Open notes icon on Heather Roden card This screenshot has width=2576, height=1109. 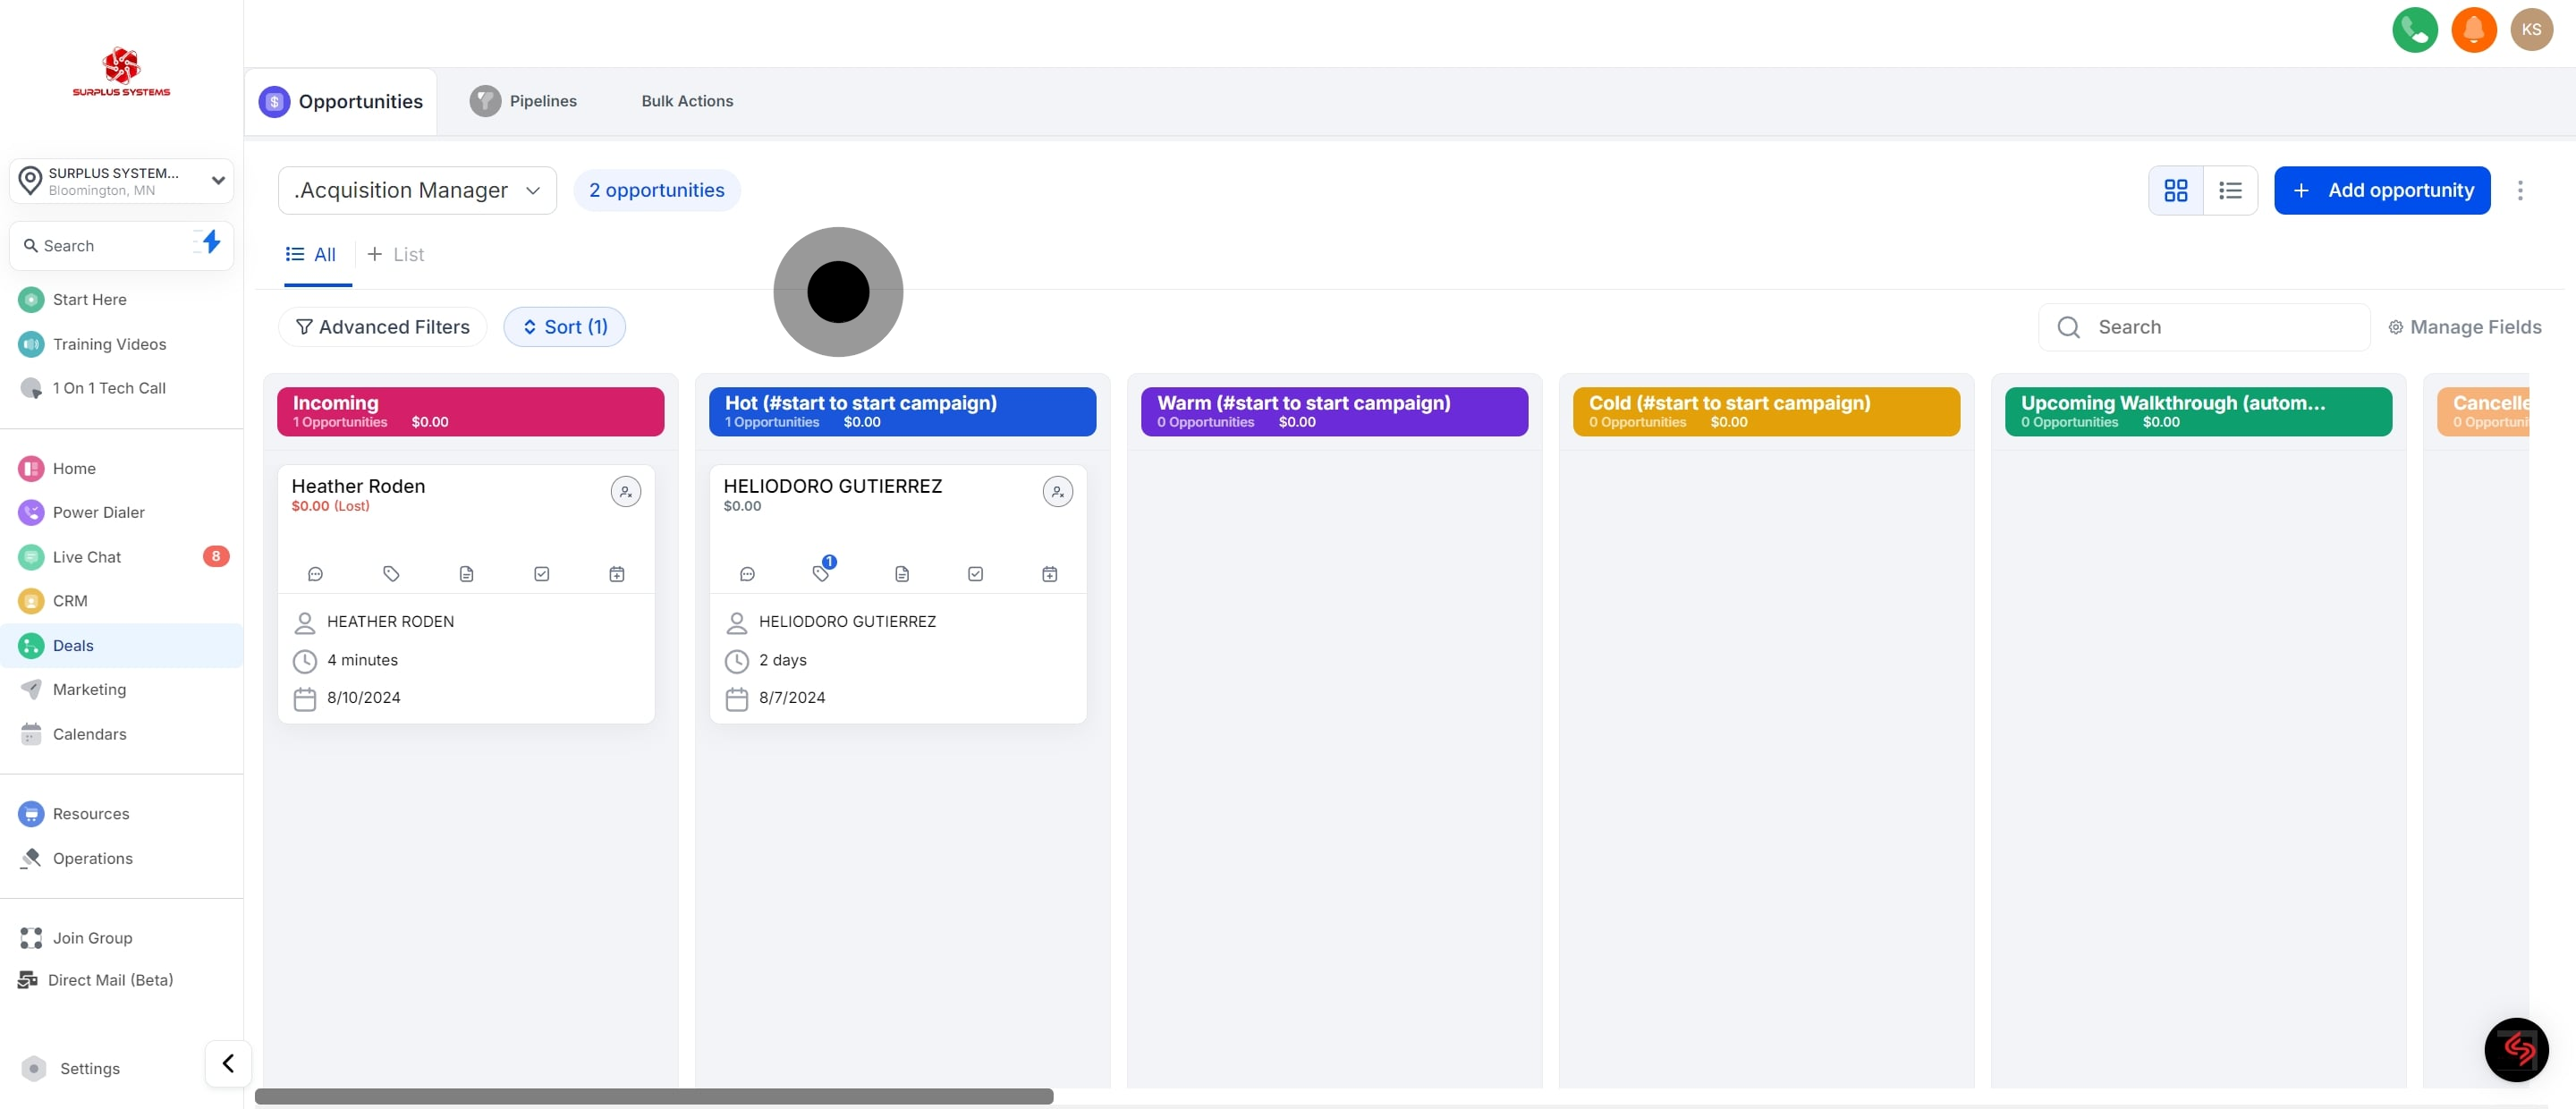coord(466,574)
